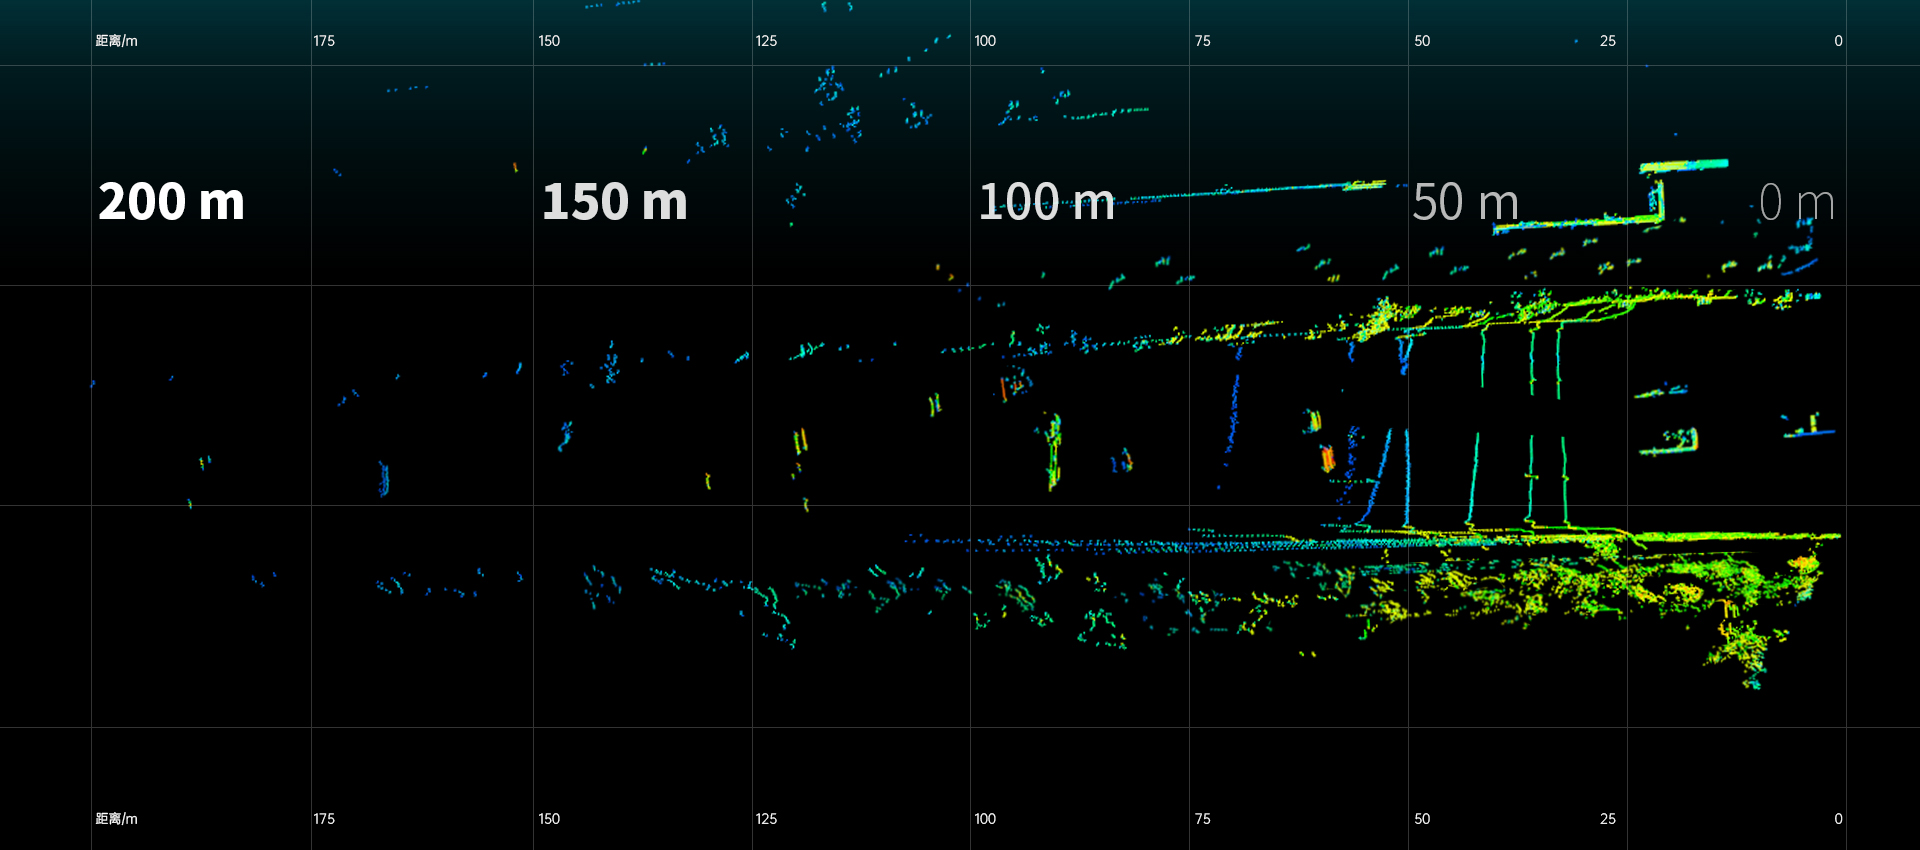Select the large "50 m" range label
Screen dimensions: 1920x850
pos(1465,202)
